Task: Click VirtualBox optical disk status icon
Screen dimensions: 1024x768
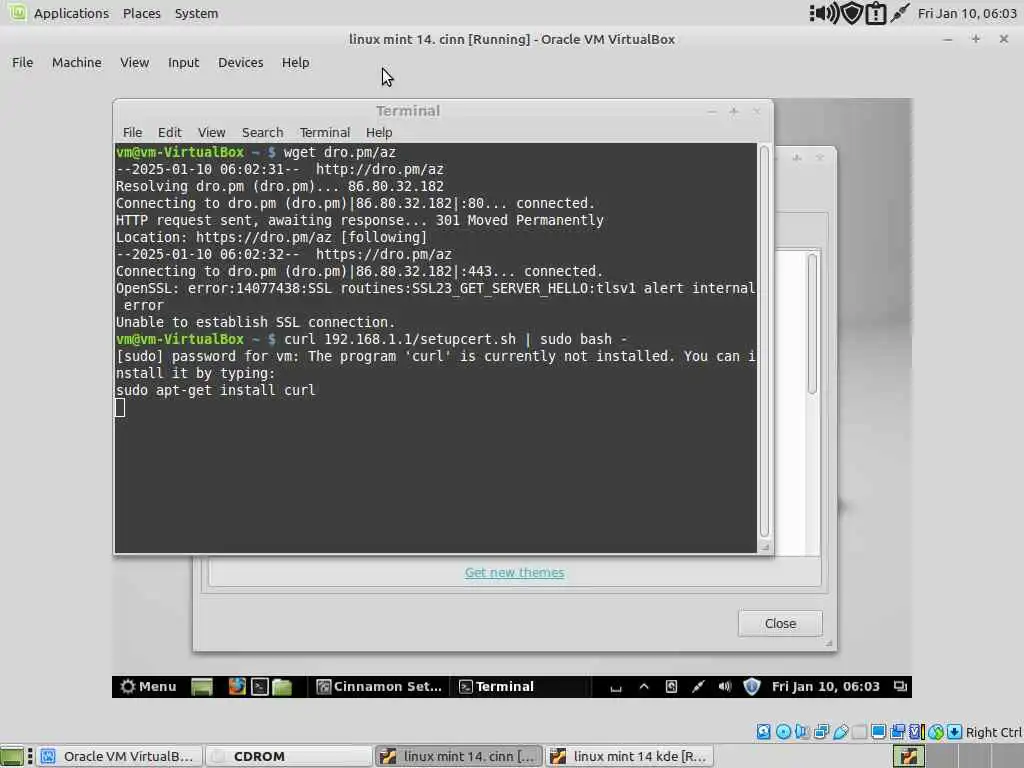Action: [783, 732]
